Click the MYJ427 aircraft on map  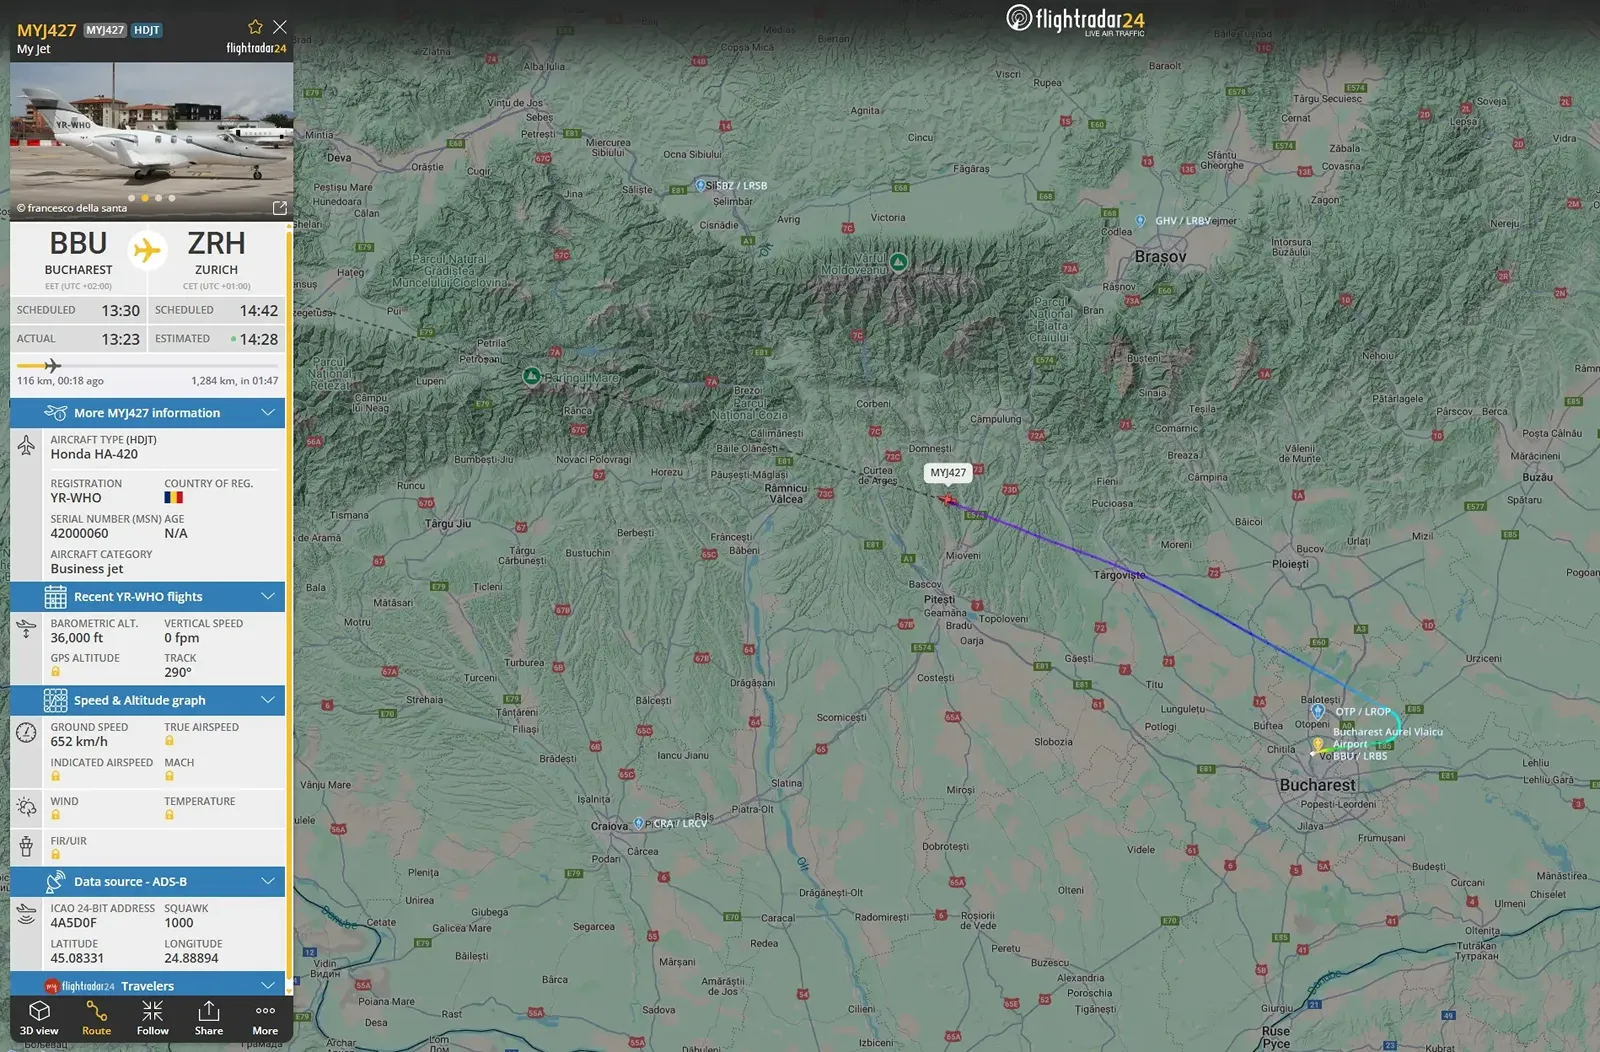946,499
